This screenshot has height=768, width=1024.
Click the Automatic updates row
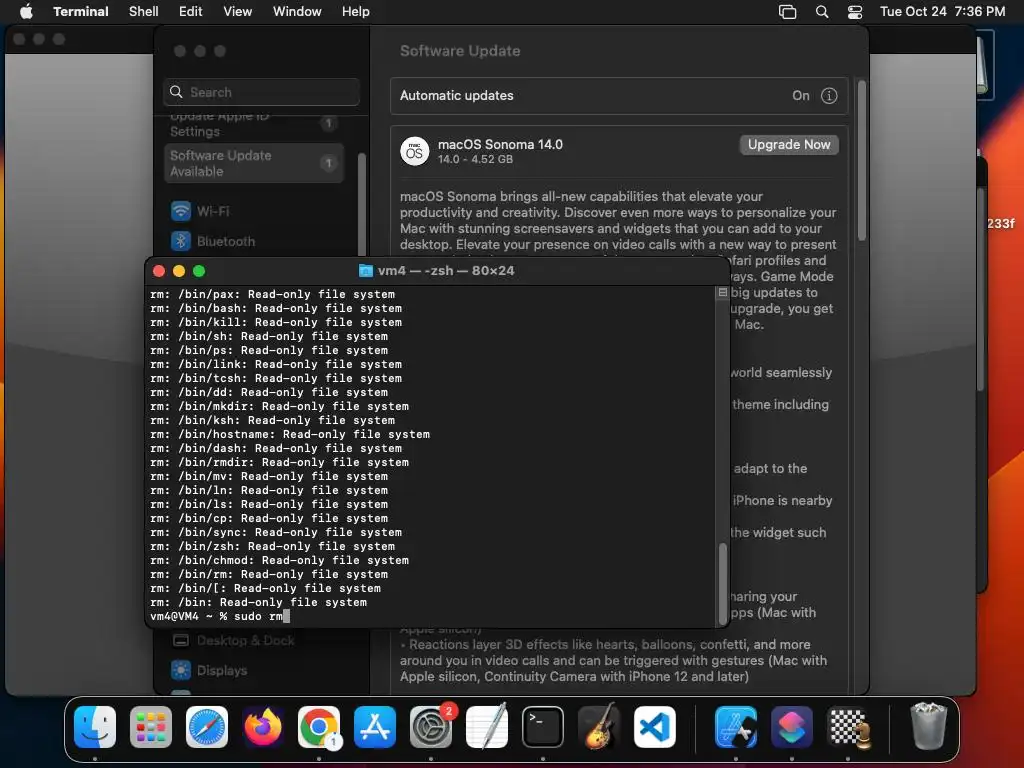pos(618,95)
